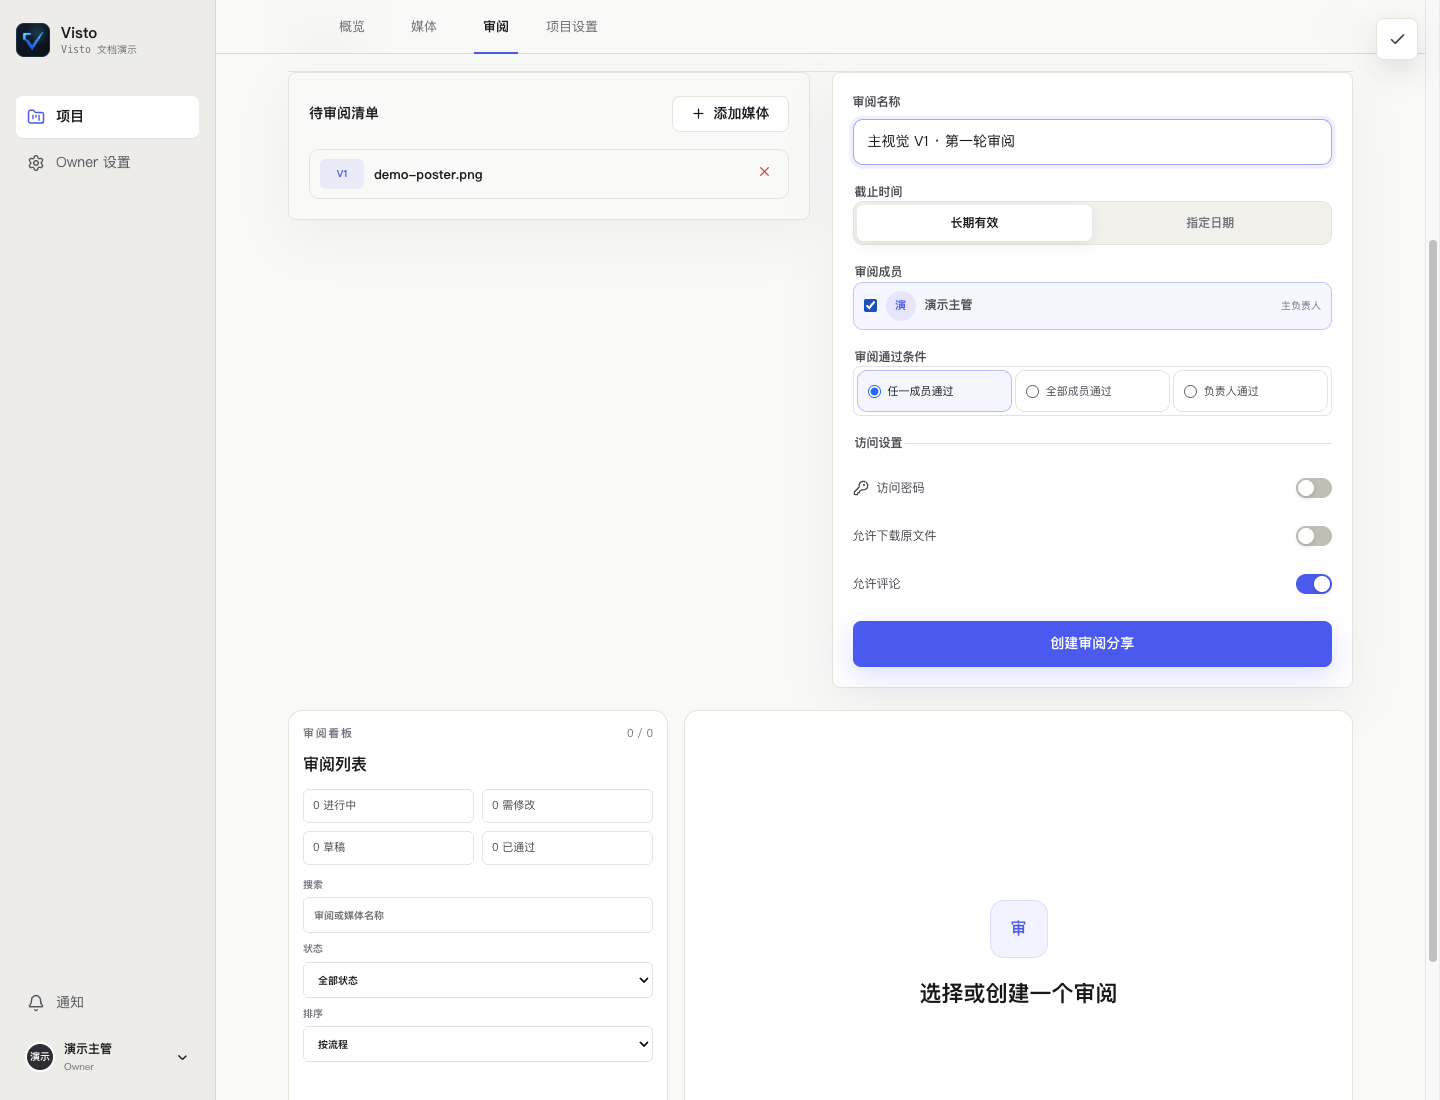Image resolution: width=1440 pixels, height=1100 pixels.
Task: Click the checkmark button at top right
Action: pos(1397,39)
